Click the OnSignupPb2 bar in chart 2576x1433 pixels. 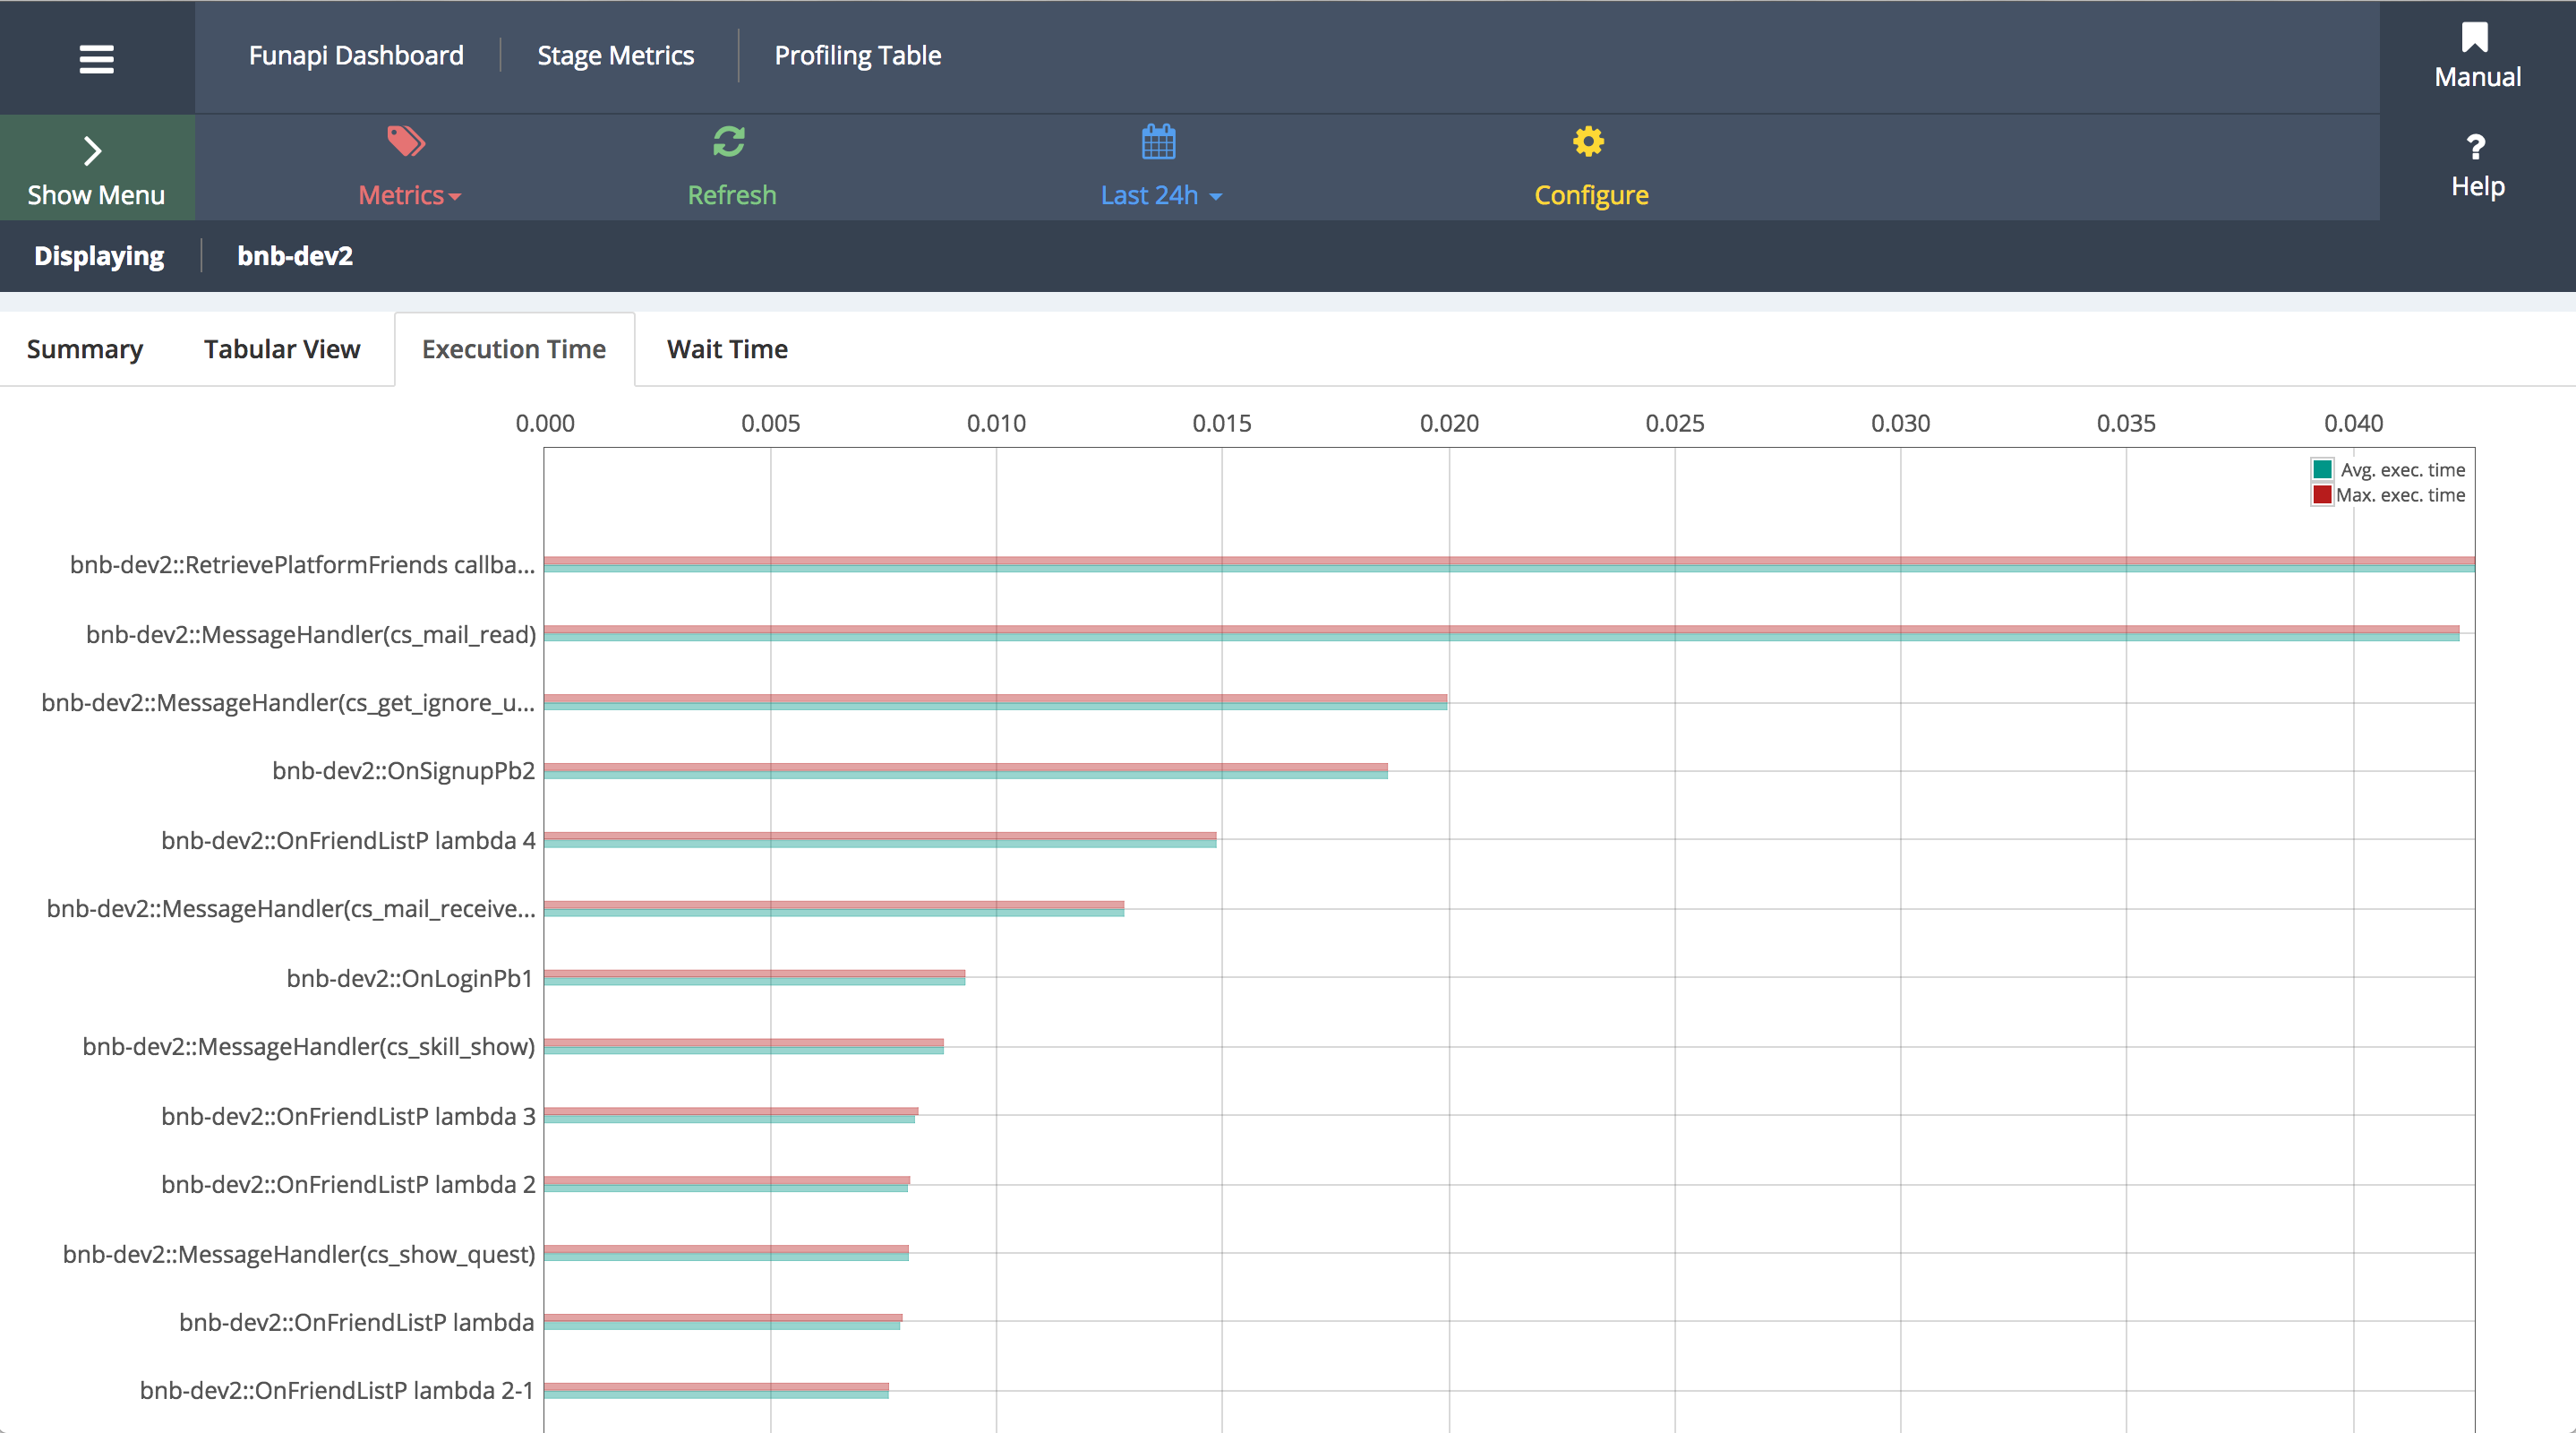tap(965, 771)
